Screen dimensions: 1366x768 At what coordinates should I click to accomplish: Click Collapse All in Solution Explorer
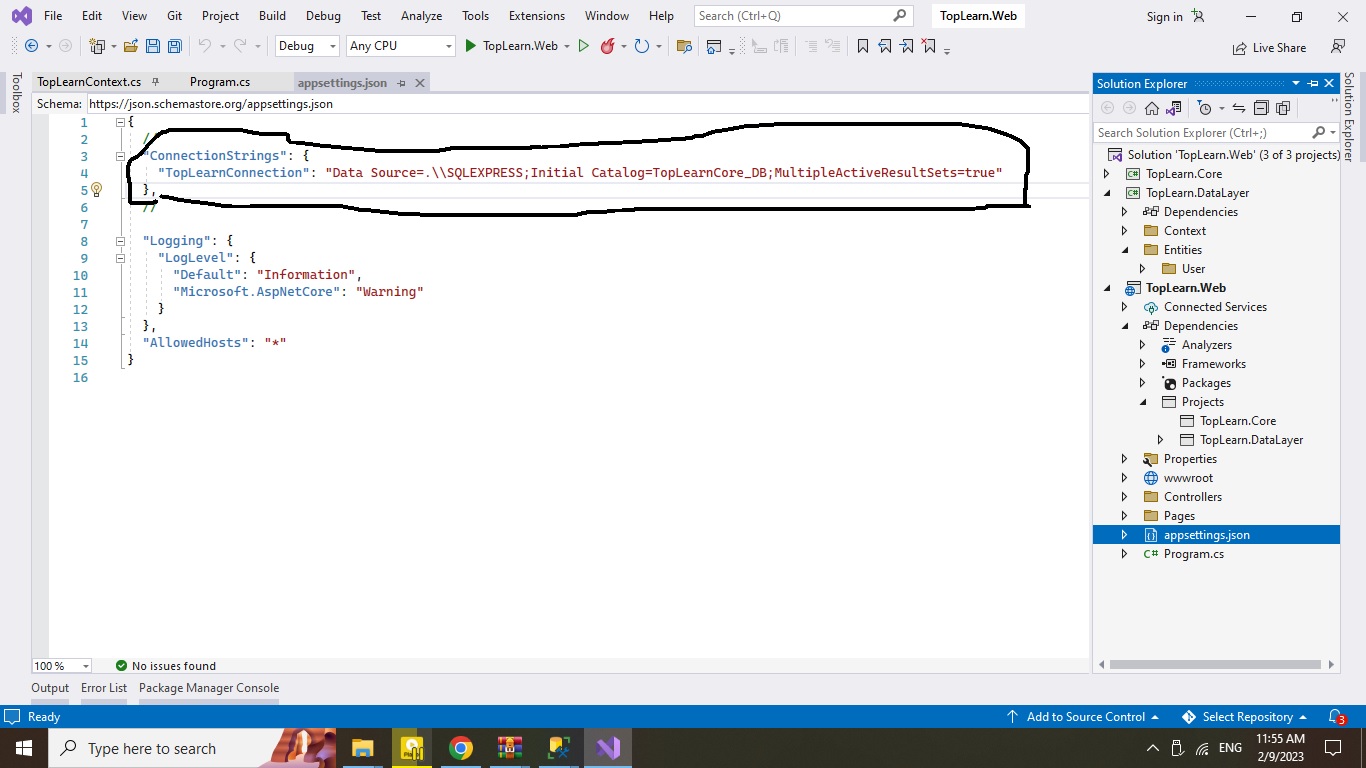(1261, 108)
